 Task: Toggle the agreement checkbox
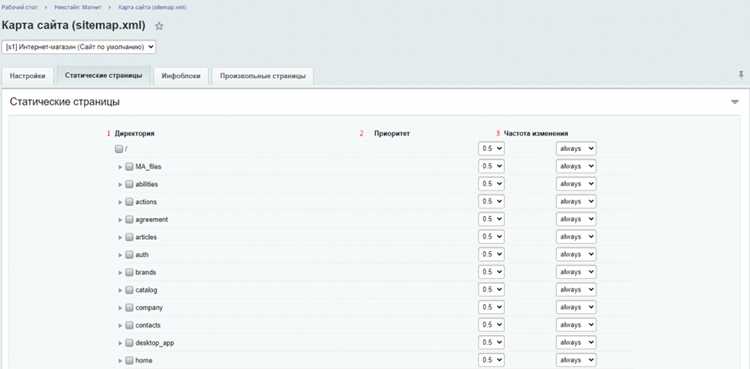click(129, 220)
